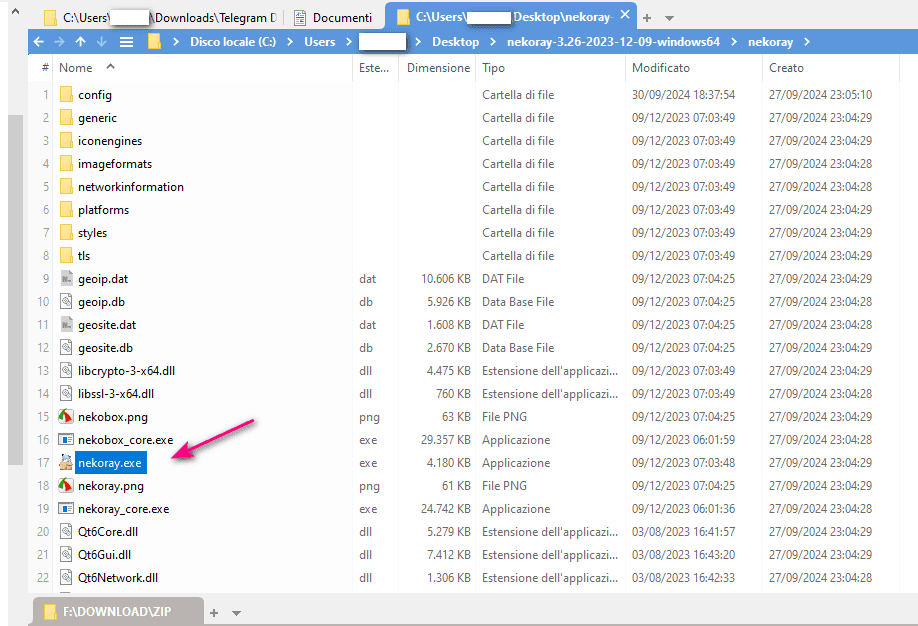Click the styles folder icon
Viewport: 918px width, 626px height.
[x=66, y=232]
